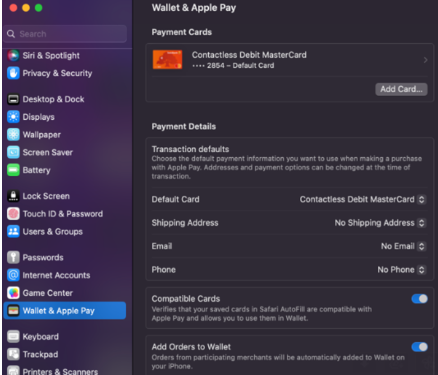Click the Passwords key icon
Image resolution: width=438 pixels, height=375 pixels.
pos(13,257)
